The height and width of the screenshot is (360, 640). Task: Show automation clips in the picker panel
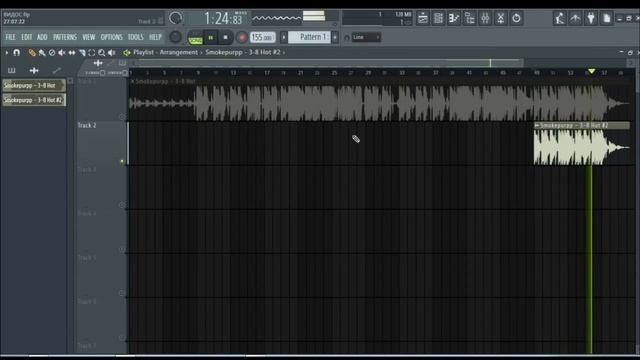point(57,71)
